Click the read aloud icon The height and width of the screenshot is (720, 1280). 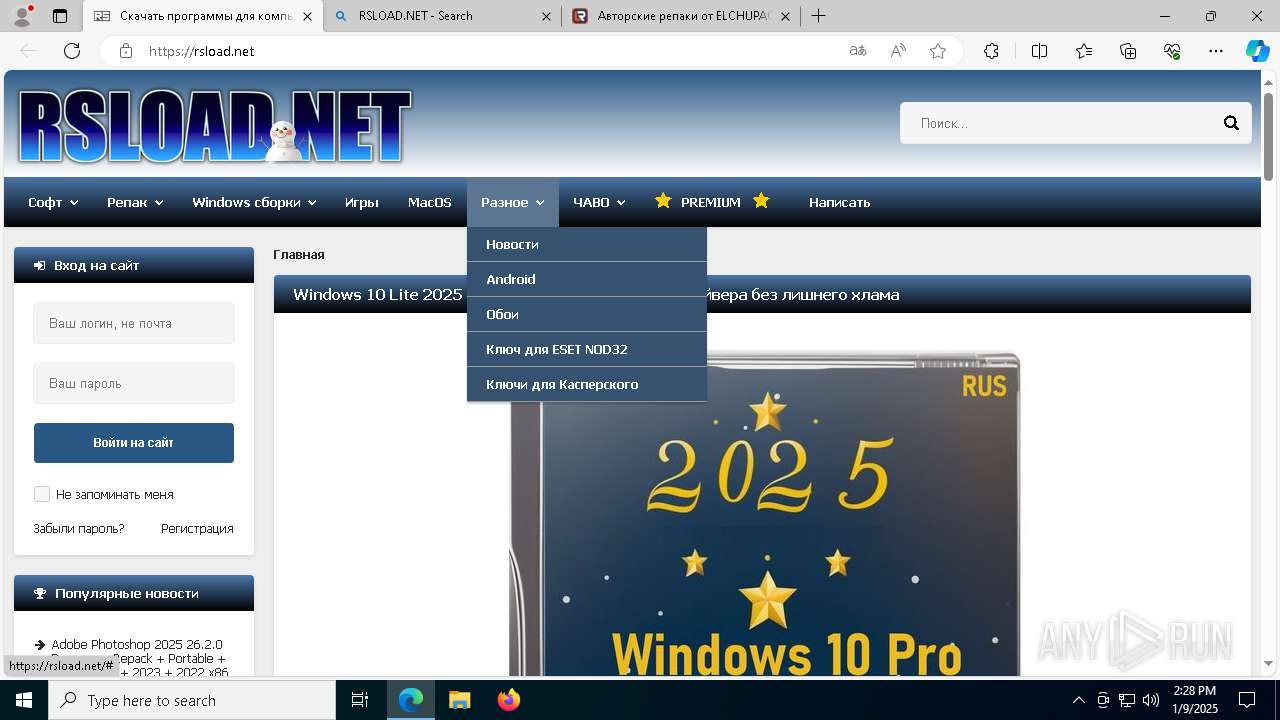point(898,51)
